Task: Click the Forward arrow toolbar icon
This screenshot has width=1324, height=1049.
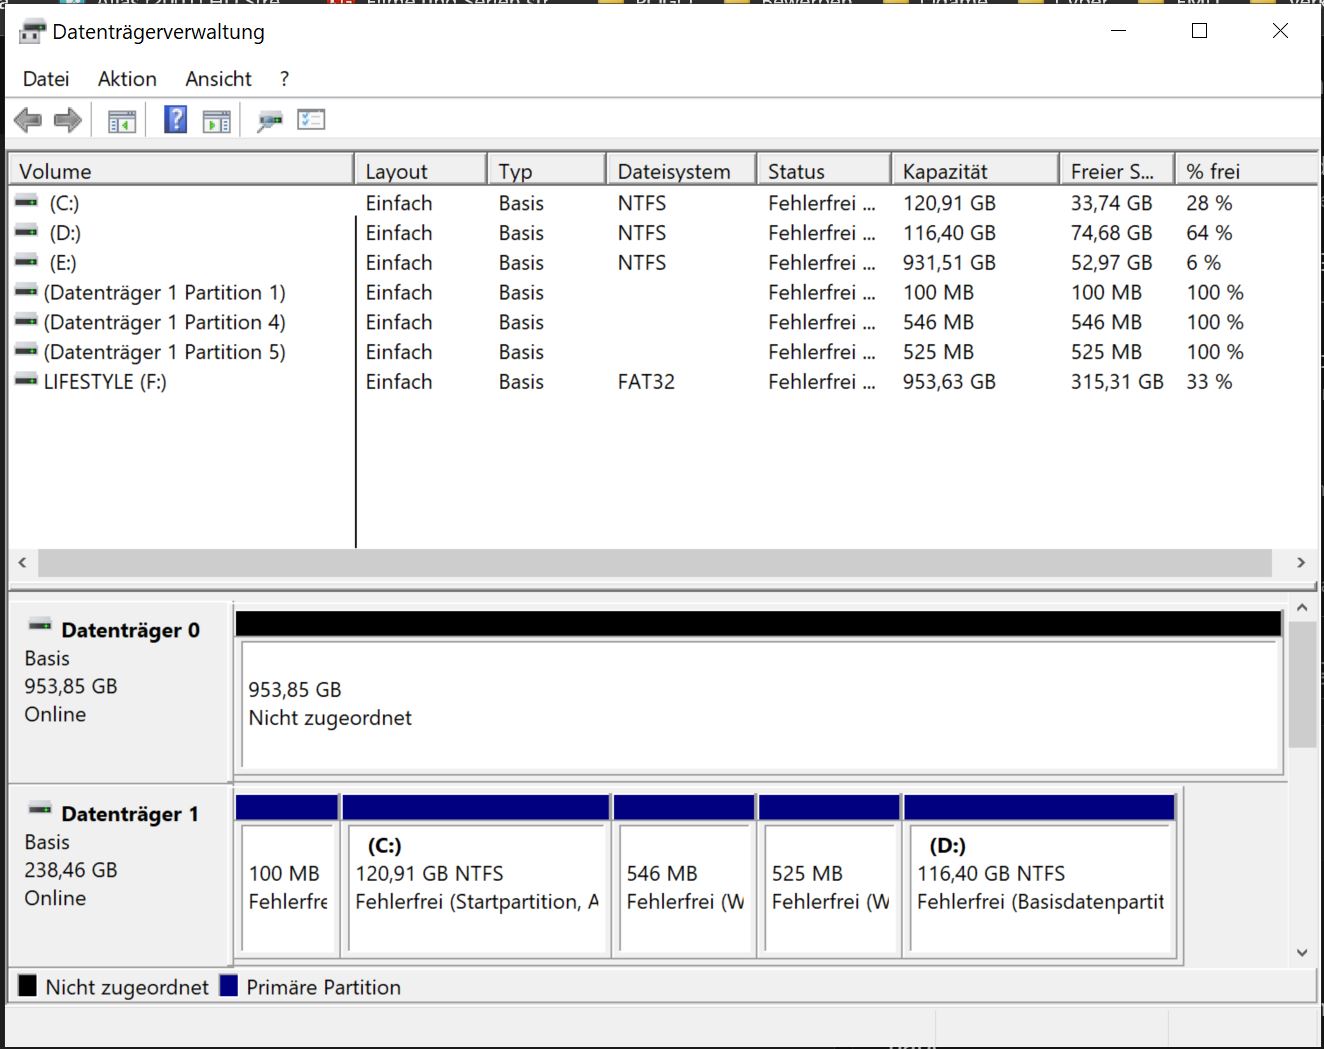Action: (67, 121)
